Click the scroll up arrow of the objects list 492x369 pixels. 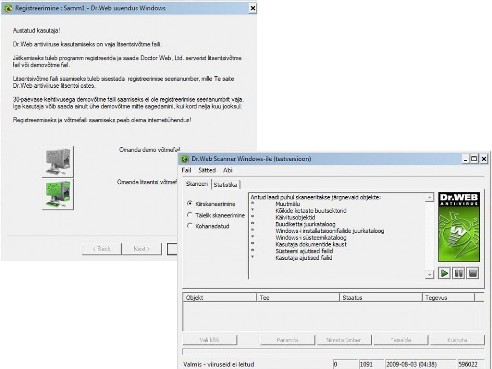tap(429, 197)
